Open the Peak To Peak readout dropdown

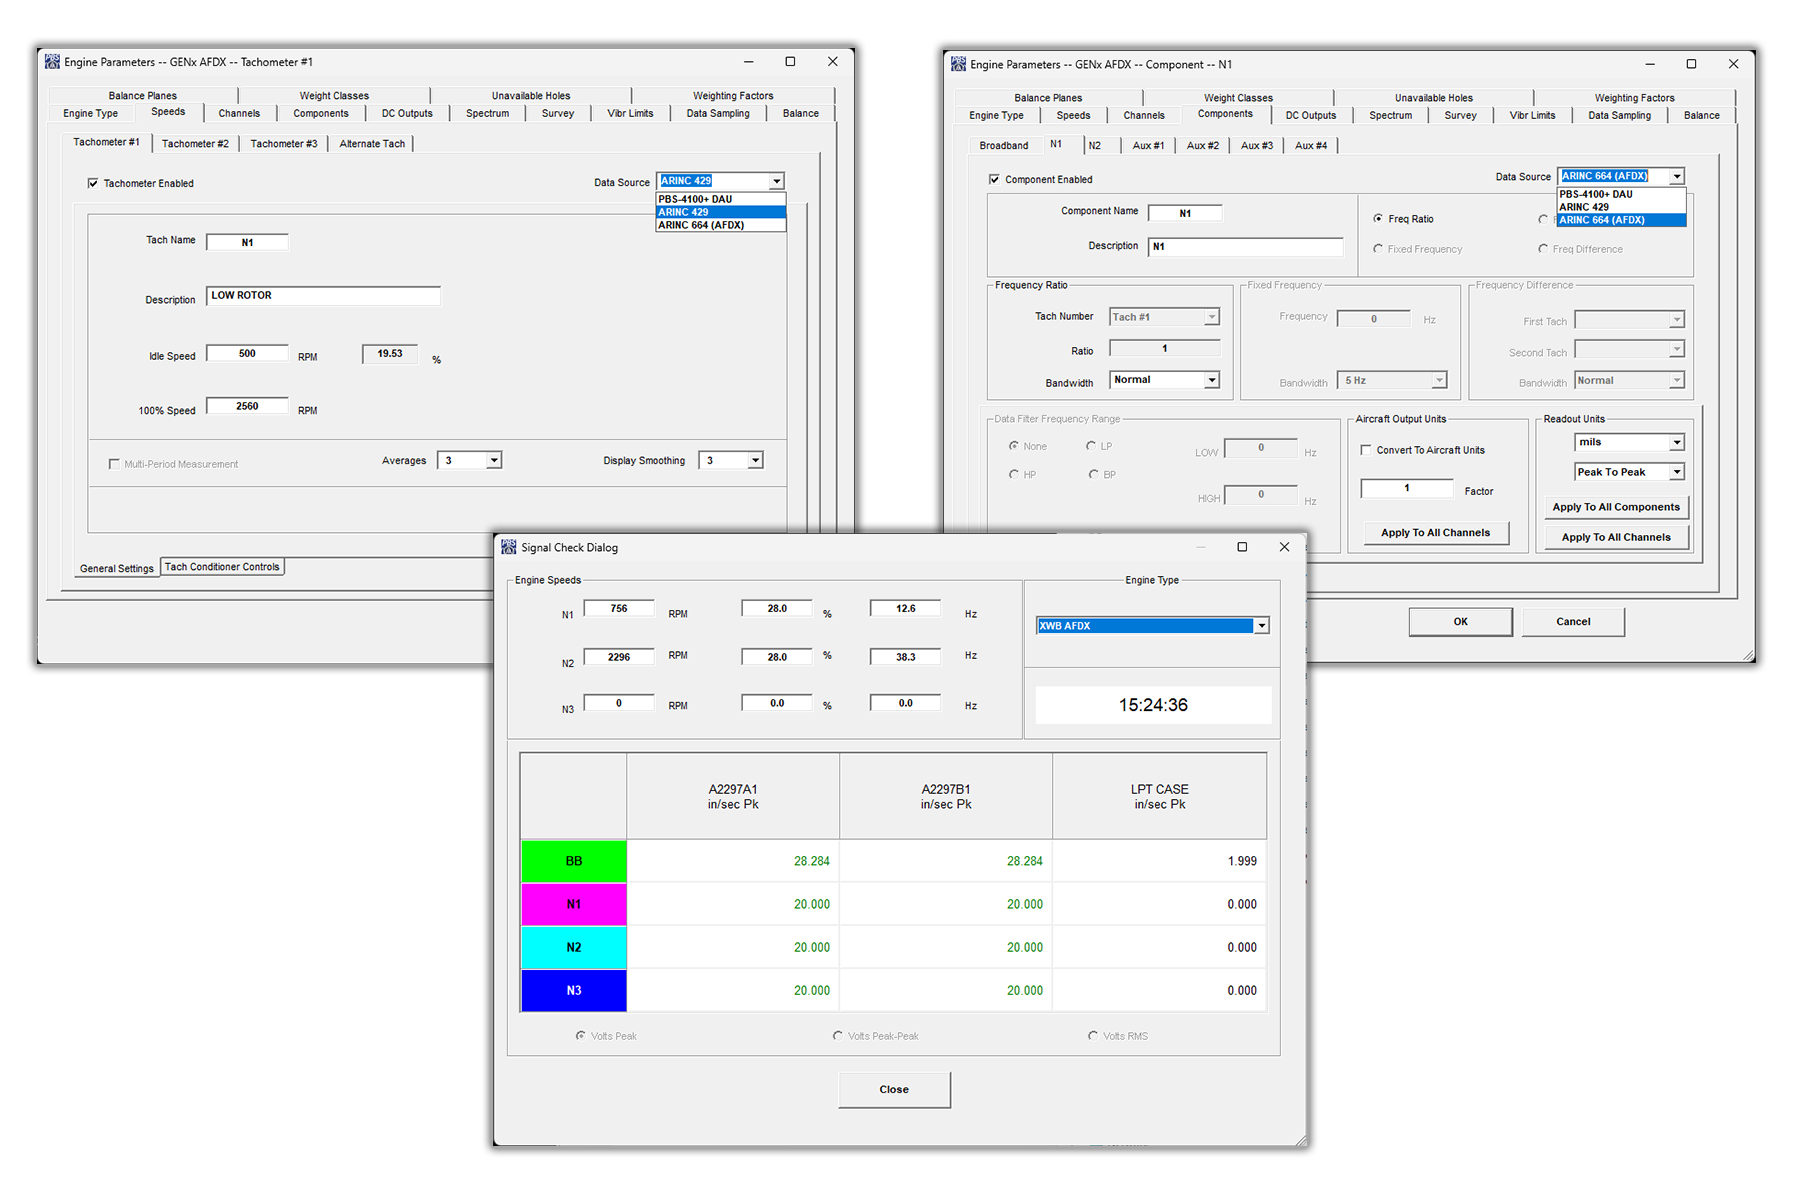[1676, 472]
